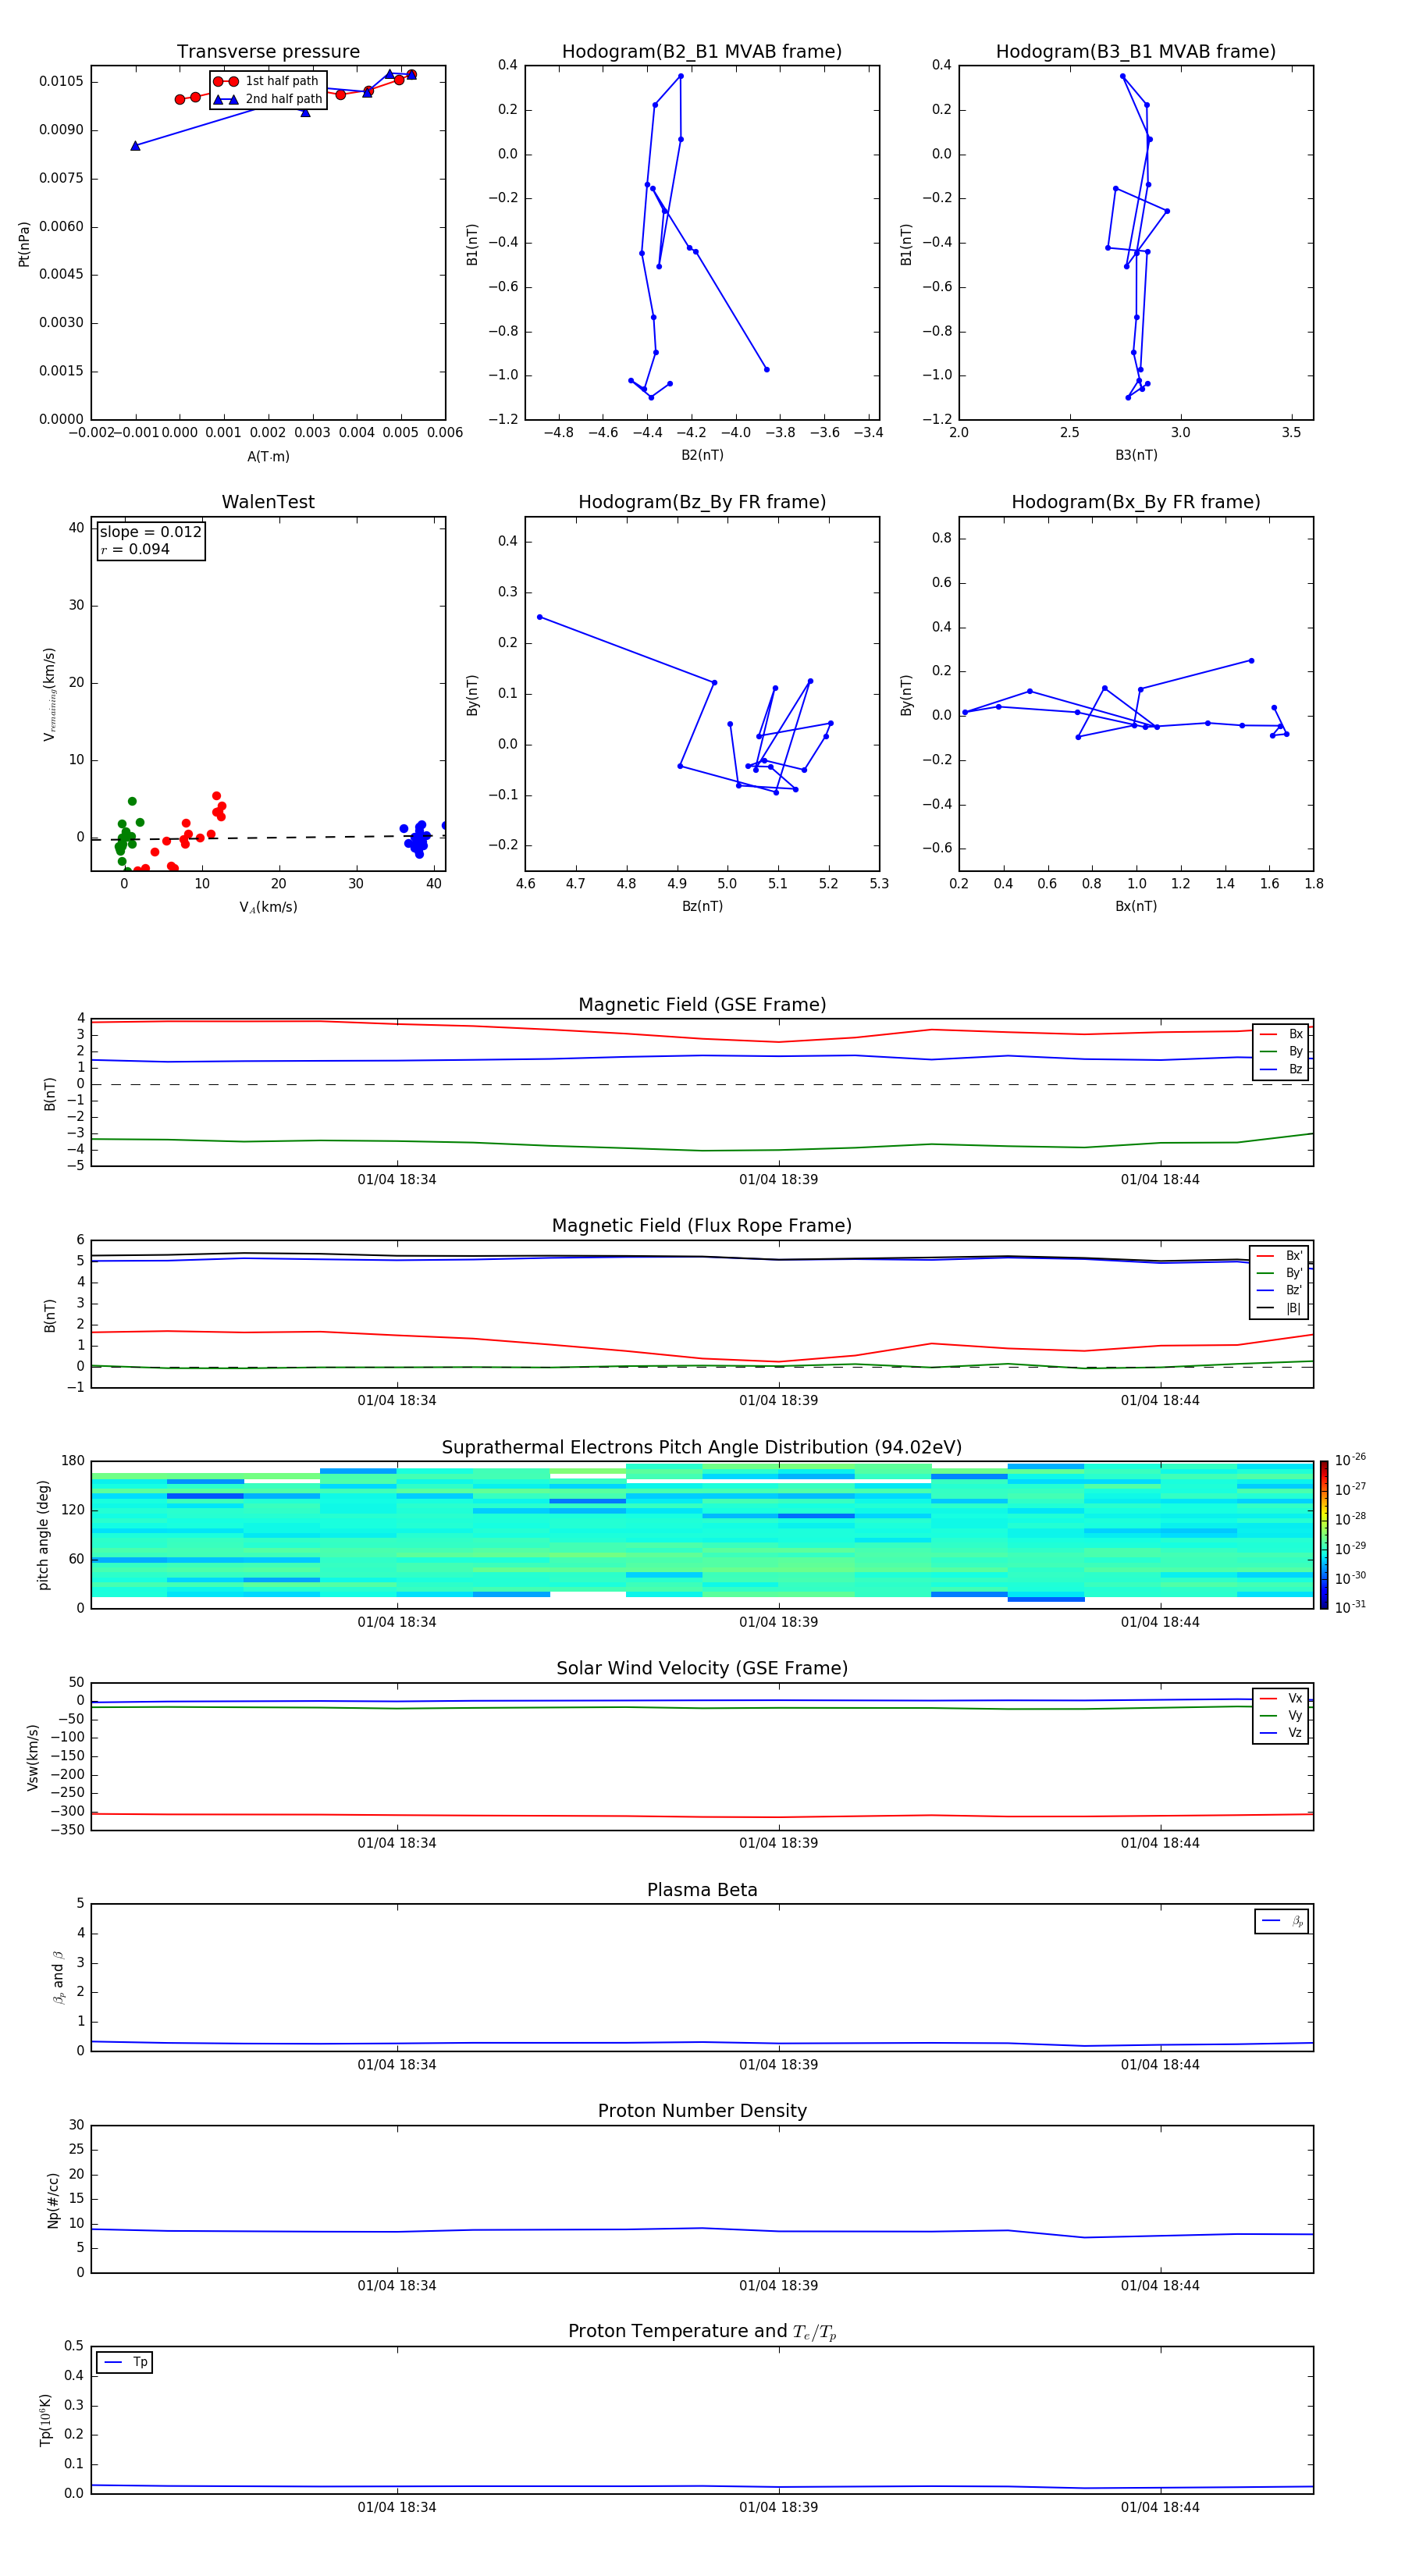Click the 'Transverse pressure' plot title
Viewport: 1405px width, 2576px height.
[268, 52]
